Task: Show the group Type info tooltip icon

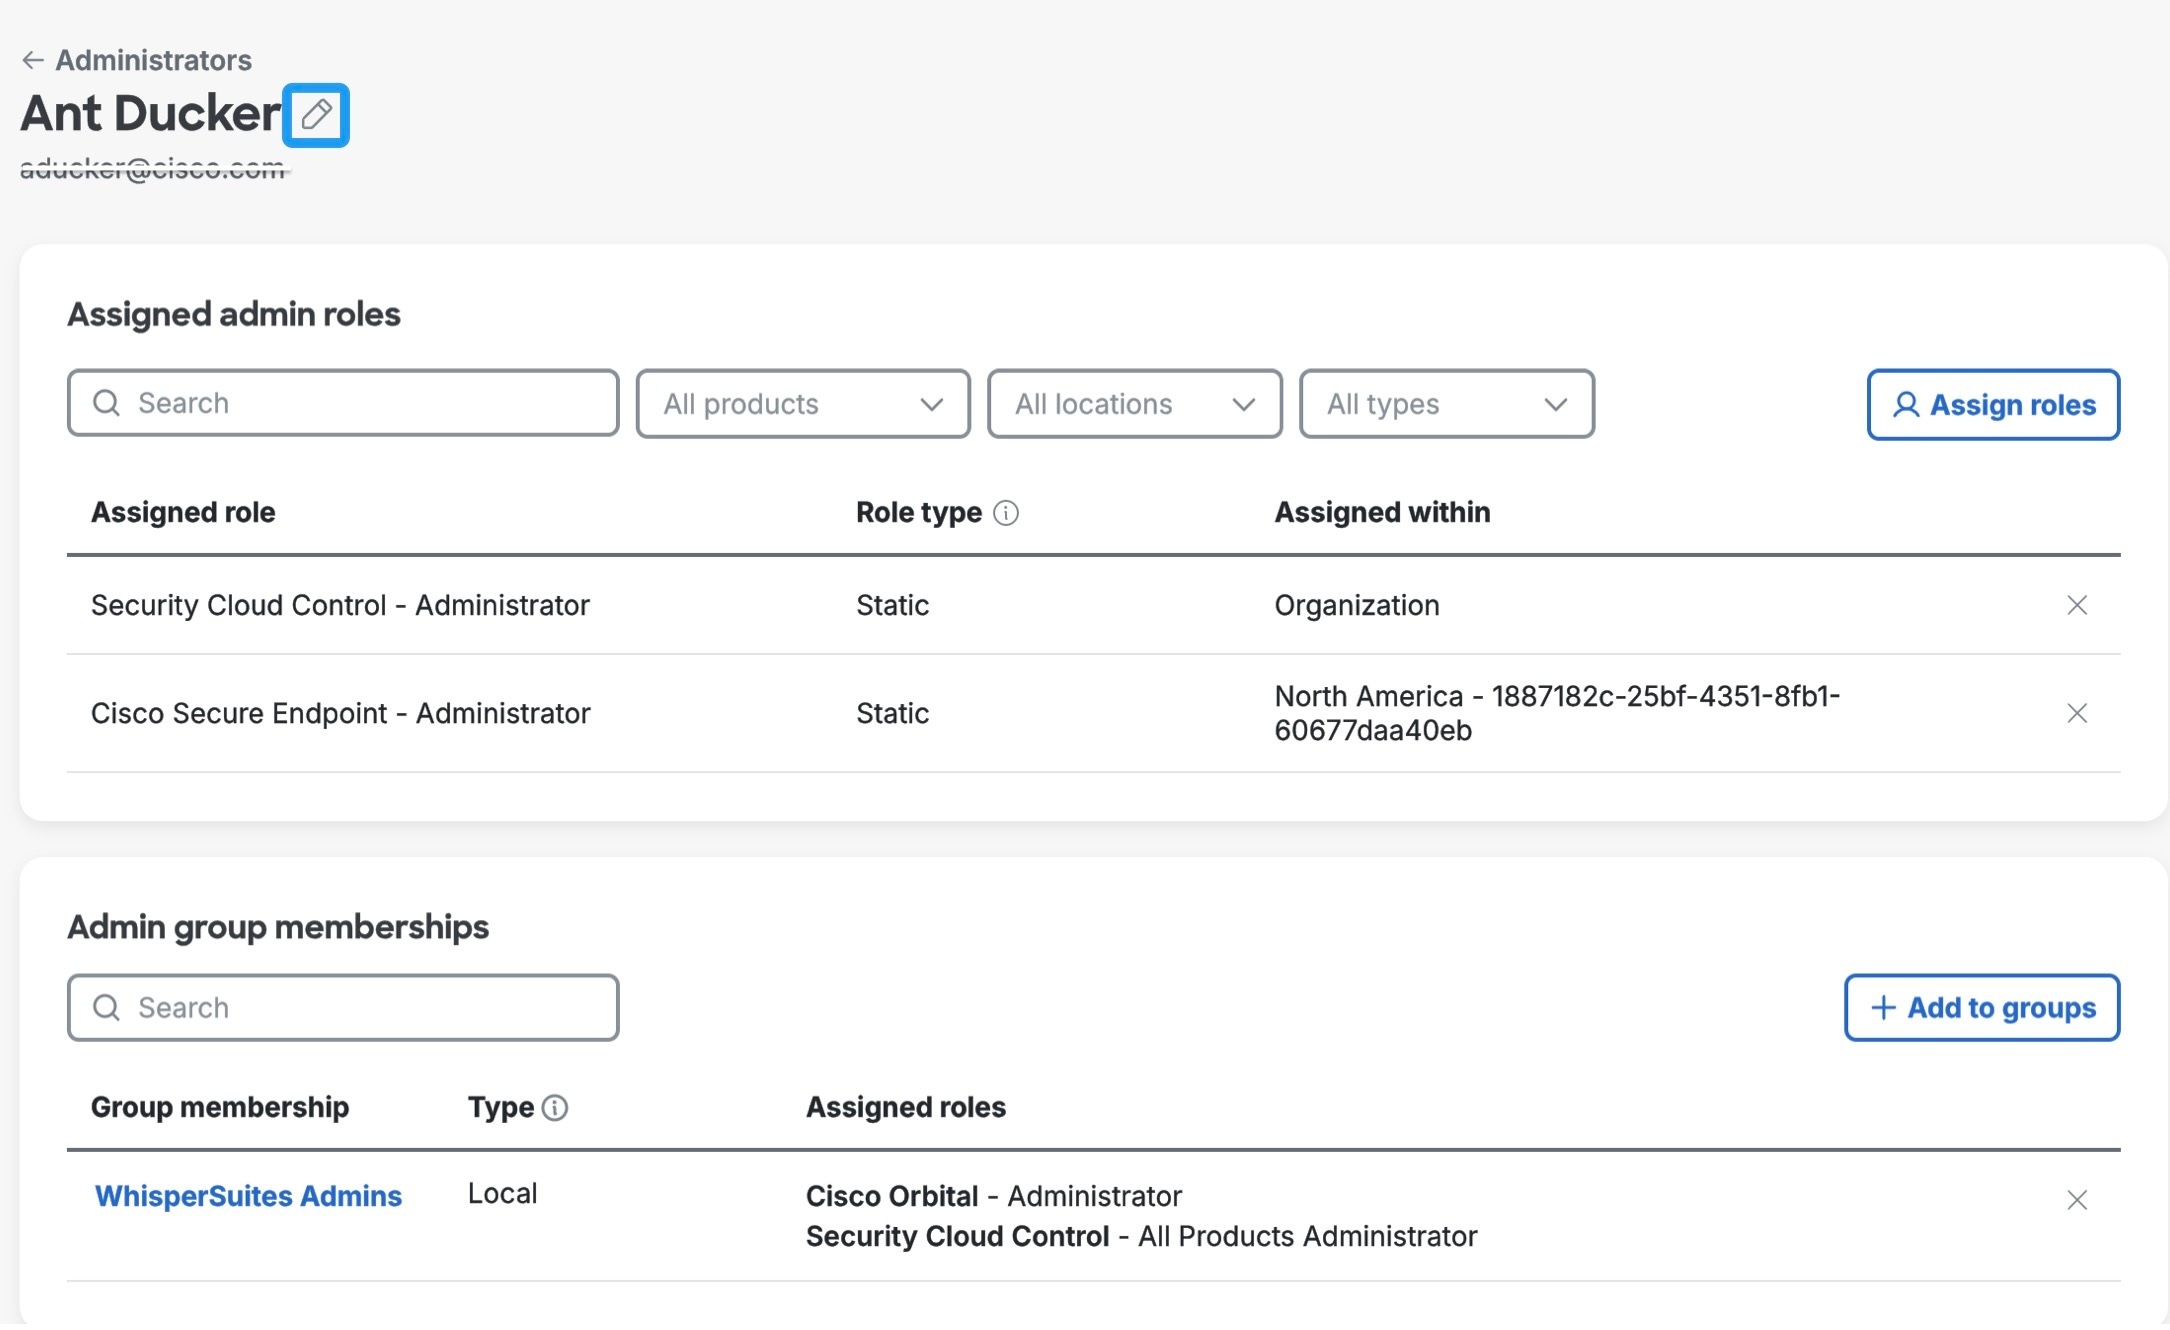Action: pyautogui.click(x=555, y=1108)
